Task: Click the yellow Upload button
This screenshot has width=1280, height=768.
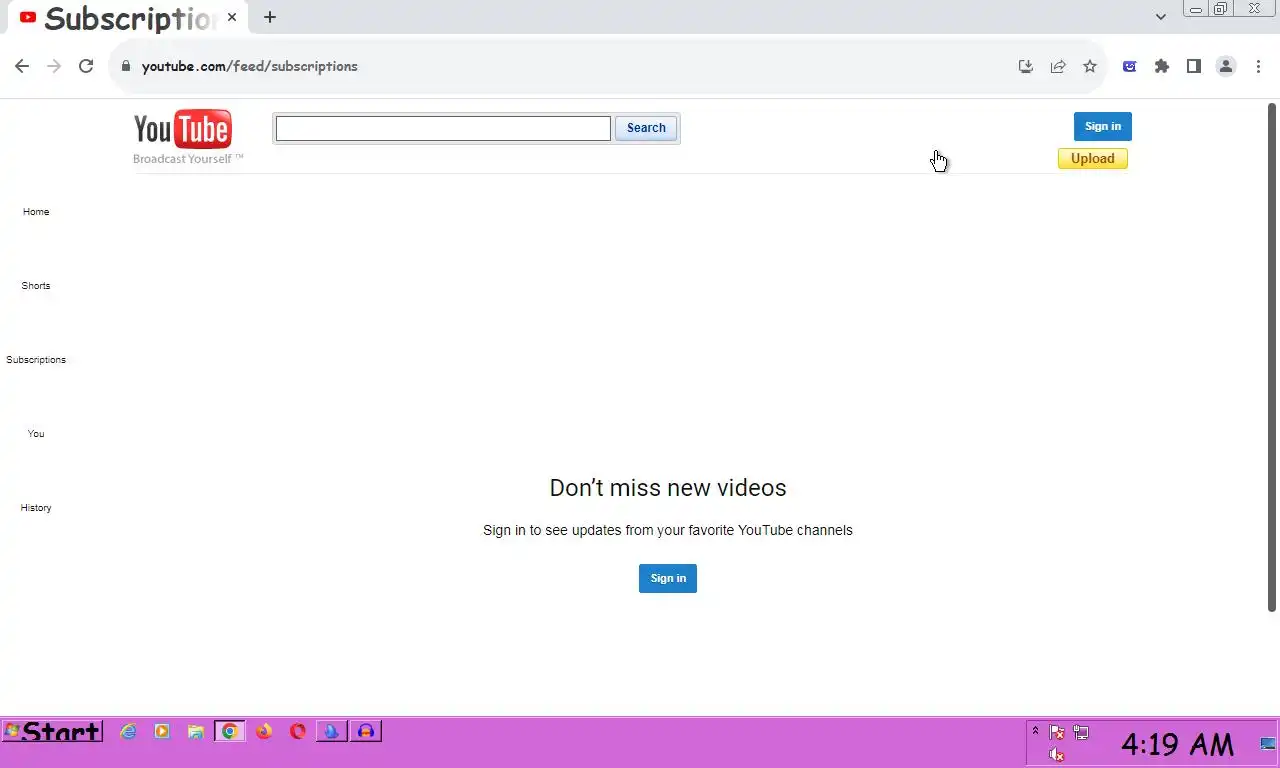Action: pyautogui.click(x=1093, y=158)
